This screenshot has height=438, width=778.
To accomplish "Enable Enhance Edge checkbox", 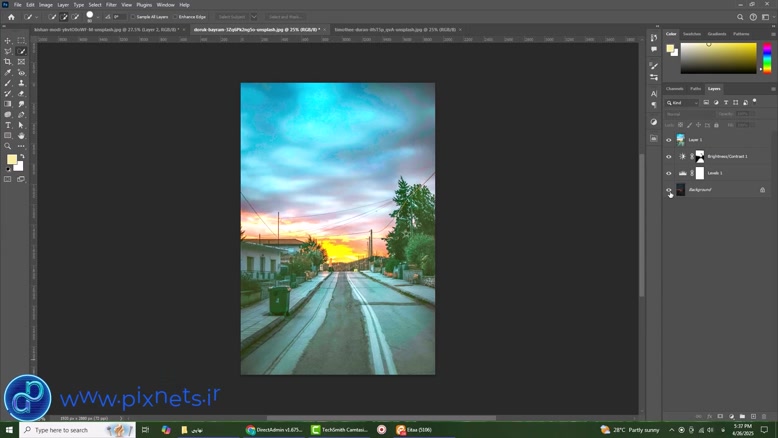I will tap(175, 17).
